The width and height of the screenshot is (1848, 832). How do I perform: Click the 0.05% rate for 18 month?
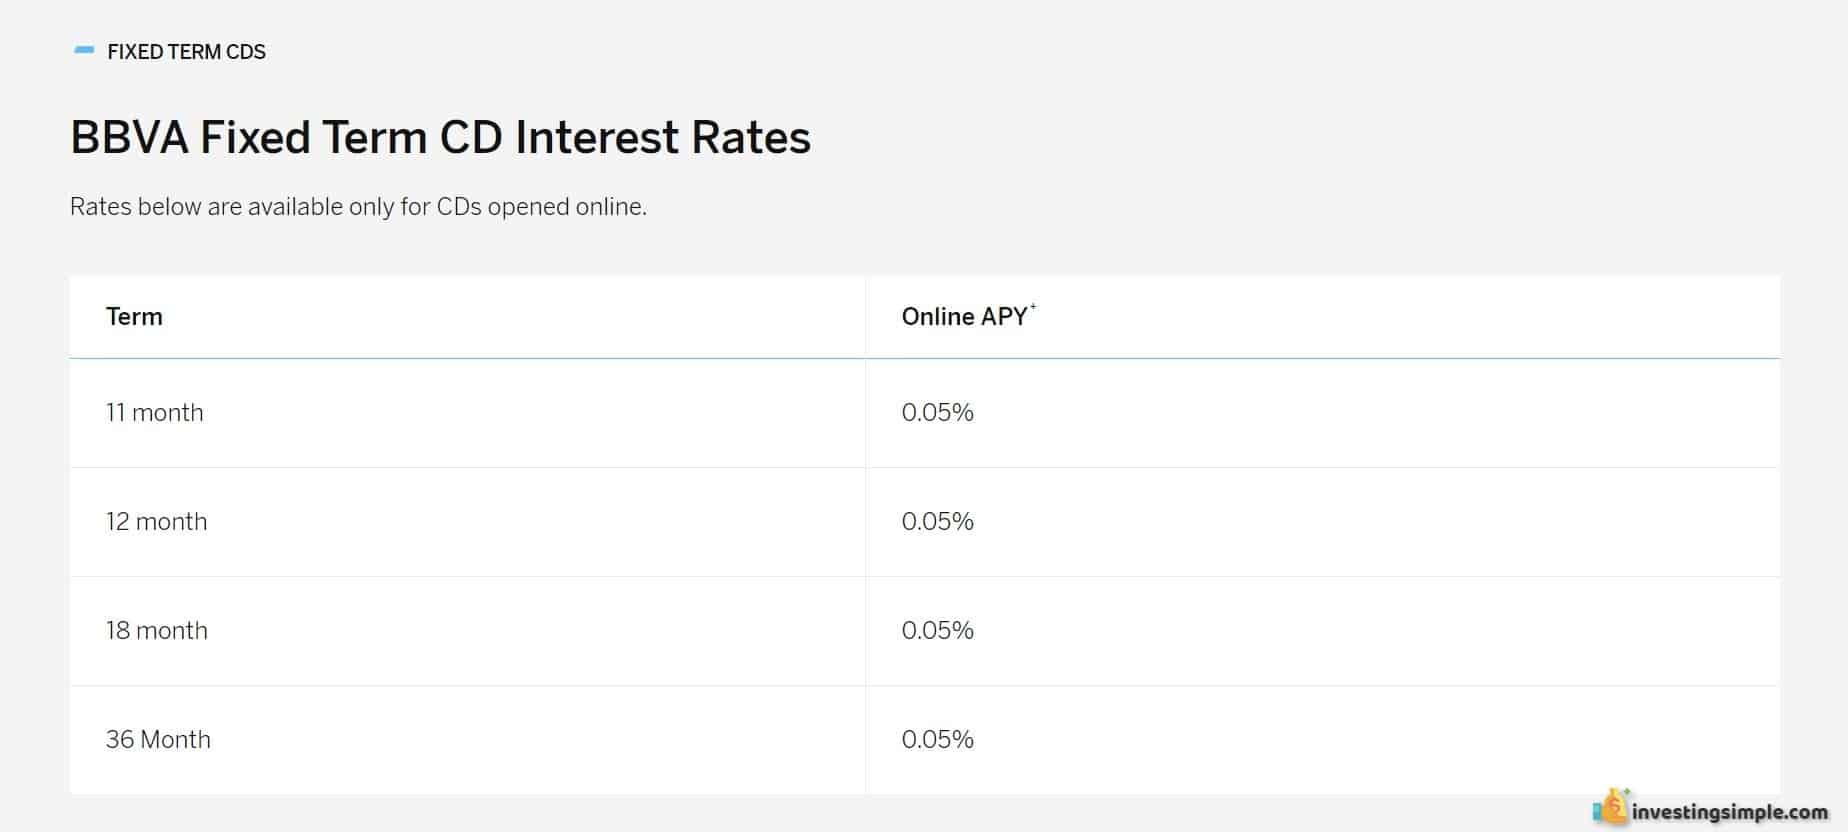[937, 631]
